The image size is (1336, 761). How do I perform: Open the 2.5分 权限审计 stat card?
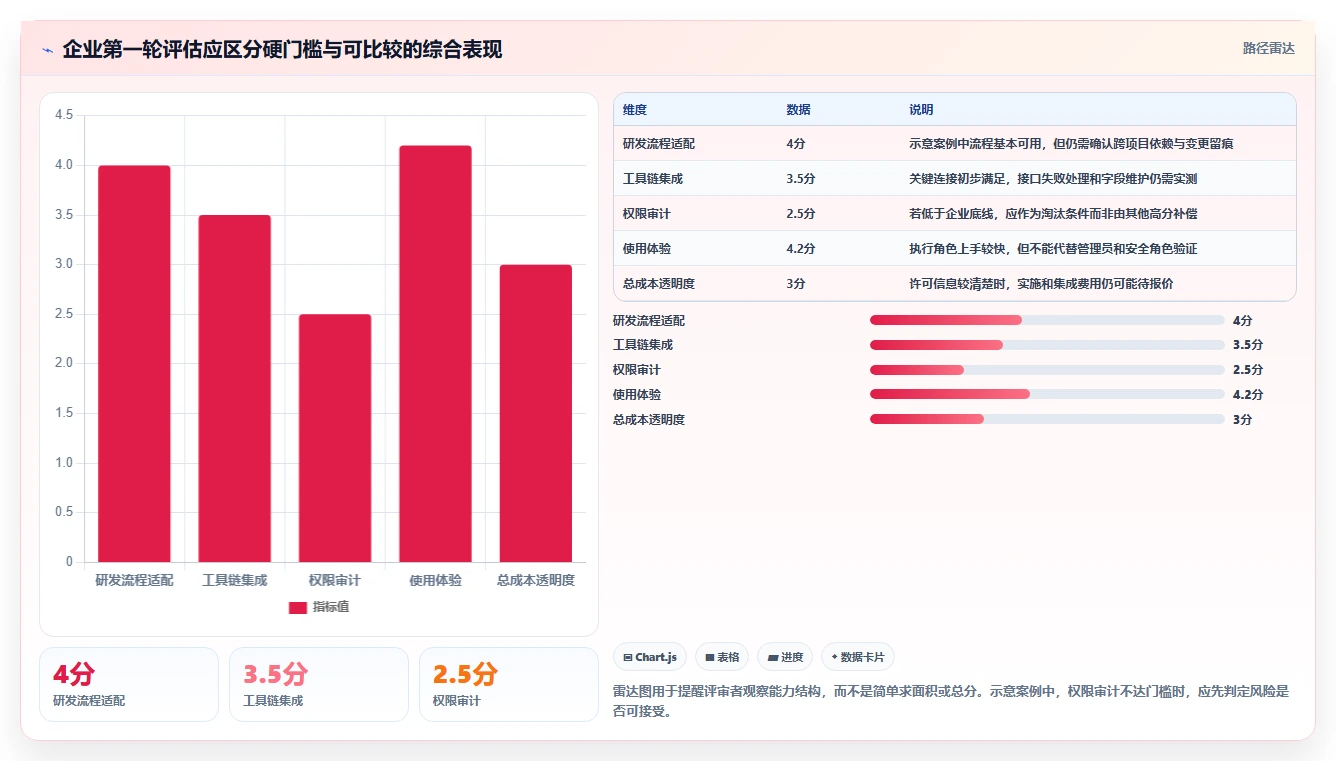click(x=509, y=684)
